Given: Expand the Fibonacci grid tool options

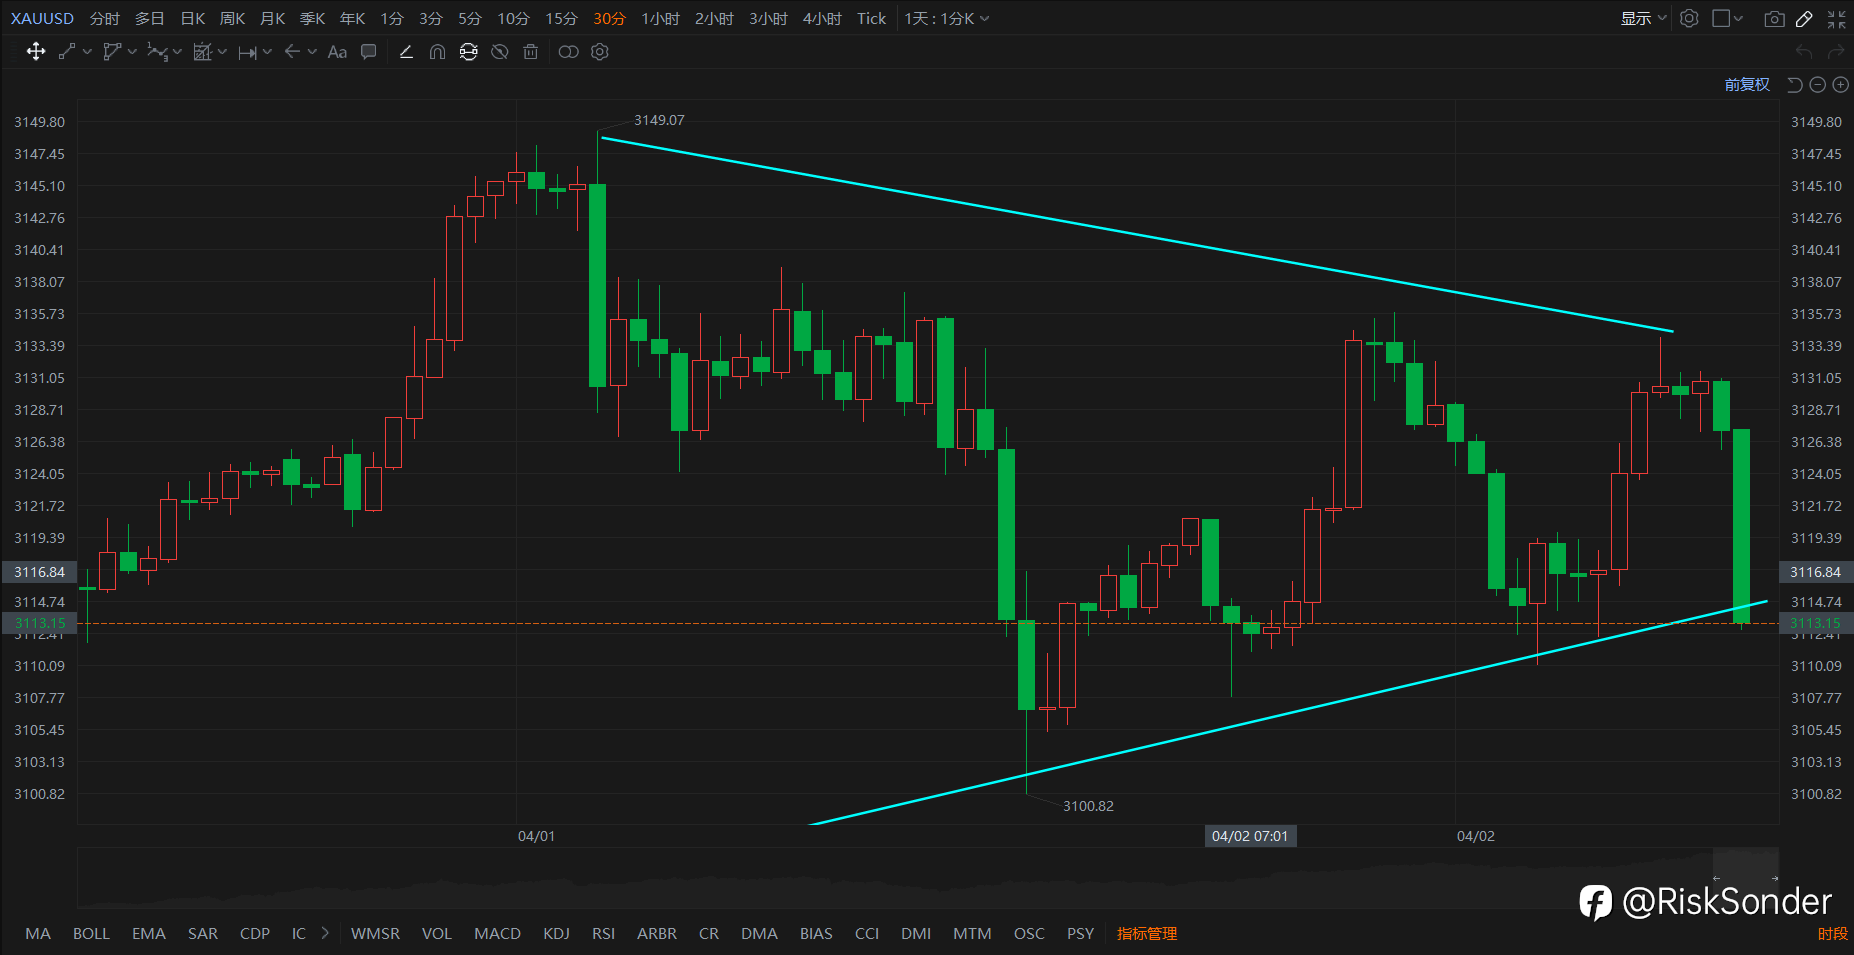Looking at the screenshot, I should [x=223, y=52].
